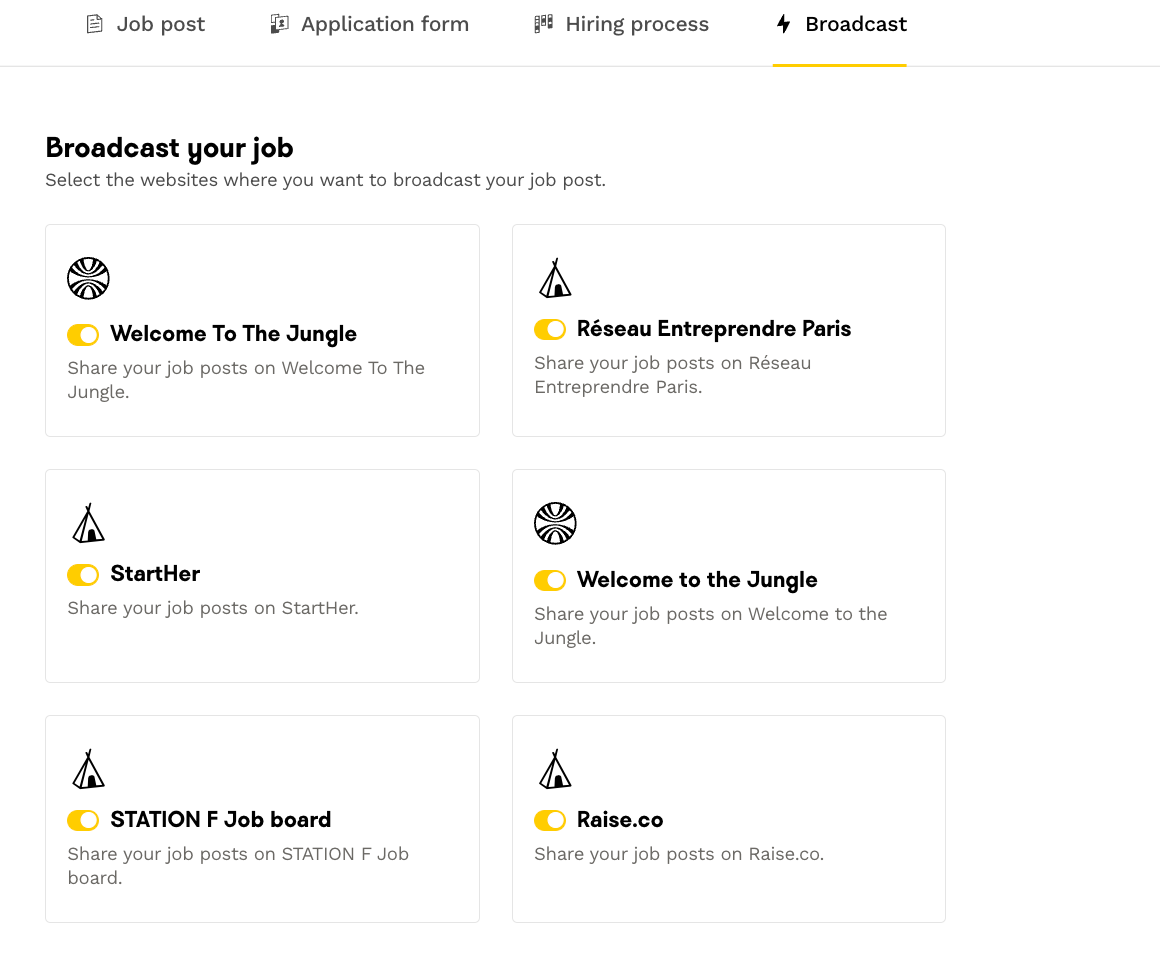Viewport: 1160px width, 954px height.
Task: Click the STATION F Job board teepee icon
Action: coord(88,769)
